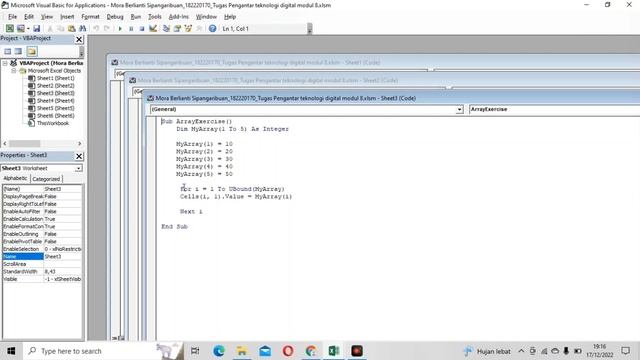Screen dimensions: 640x360
Task: Click the StandardWidth value 8,43
Action: pyautogui.click(x=62, y=271)
